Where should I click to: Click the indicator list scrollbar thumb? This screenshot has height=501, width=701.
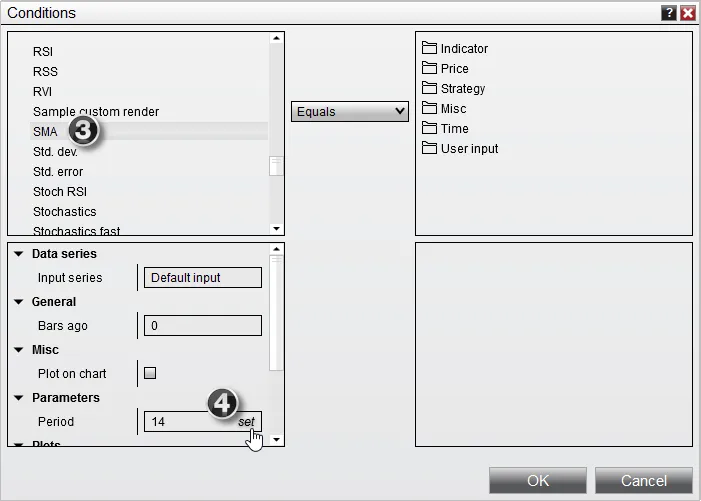click(276, 166)
